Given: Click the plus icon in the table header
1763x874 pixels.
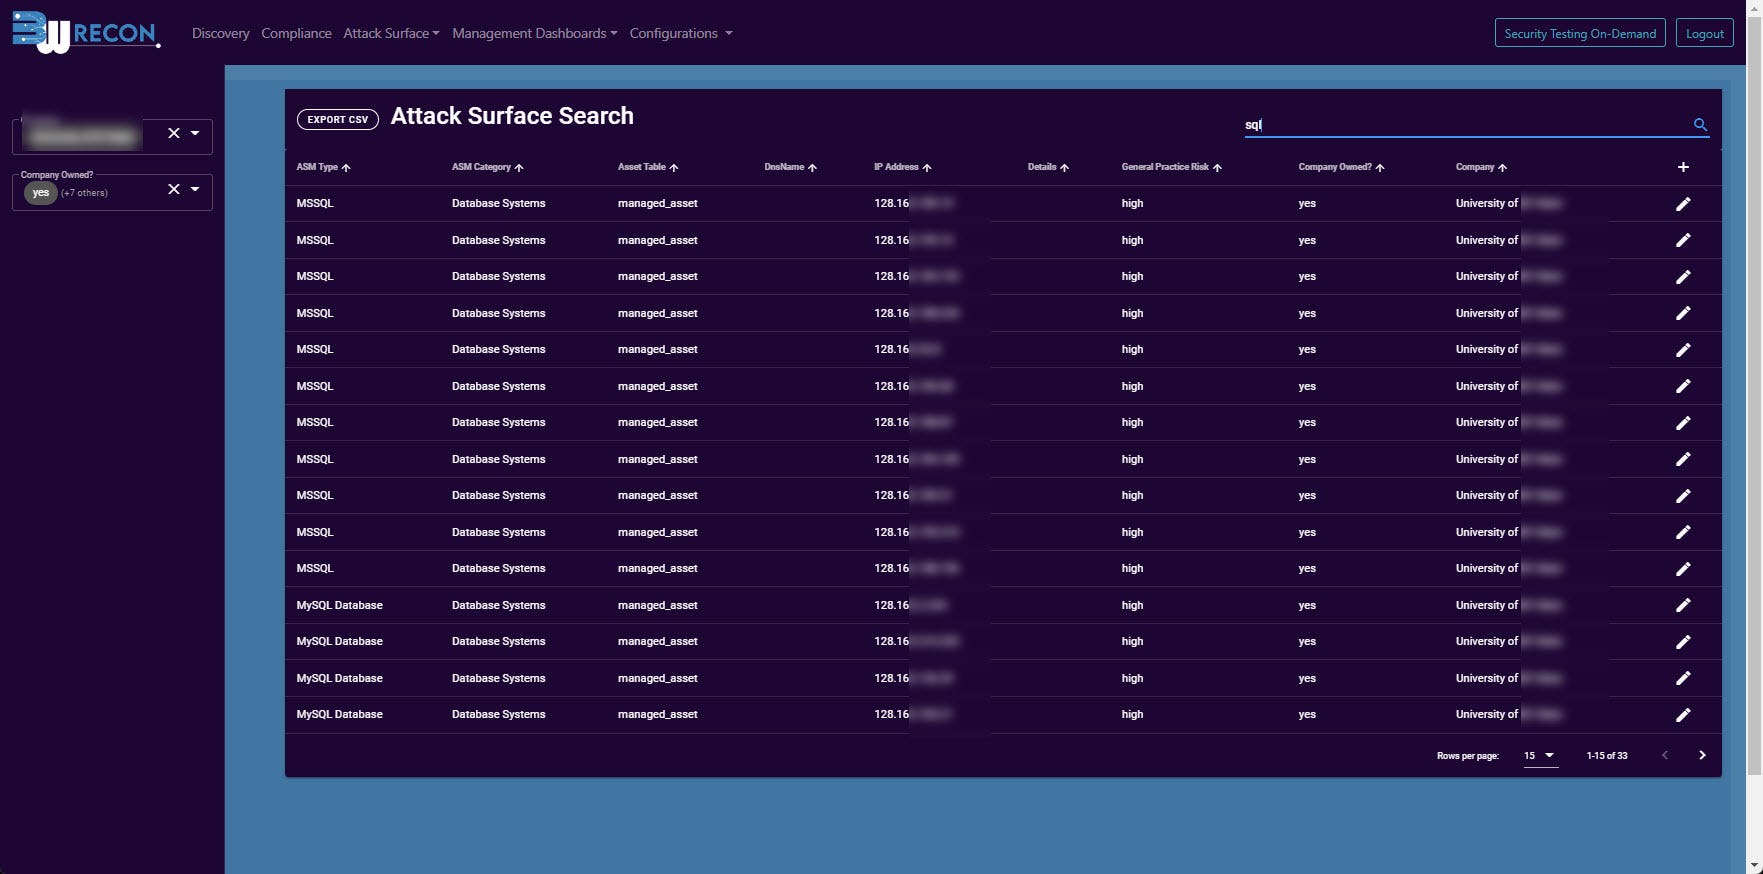Looking at the screenshot, I should pyautogui.click(x=1683, y=167).
